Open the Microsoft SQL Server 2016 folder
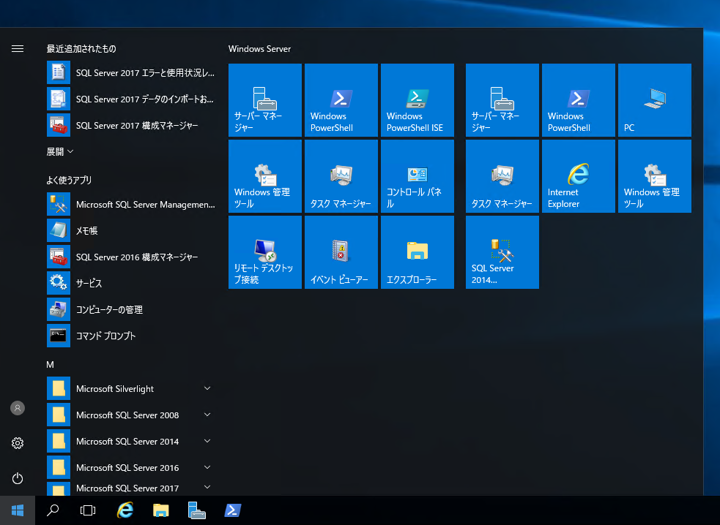The width and height of the screenshot is (720, 525). click(131, 467)
